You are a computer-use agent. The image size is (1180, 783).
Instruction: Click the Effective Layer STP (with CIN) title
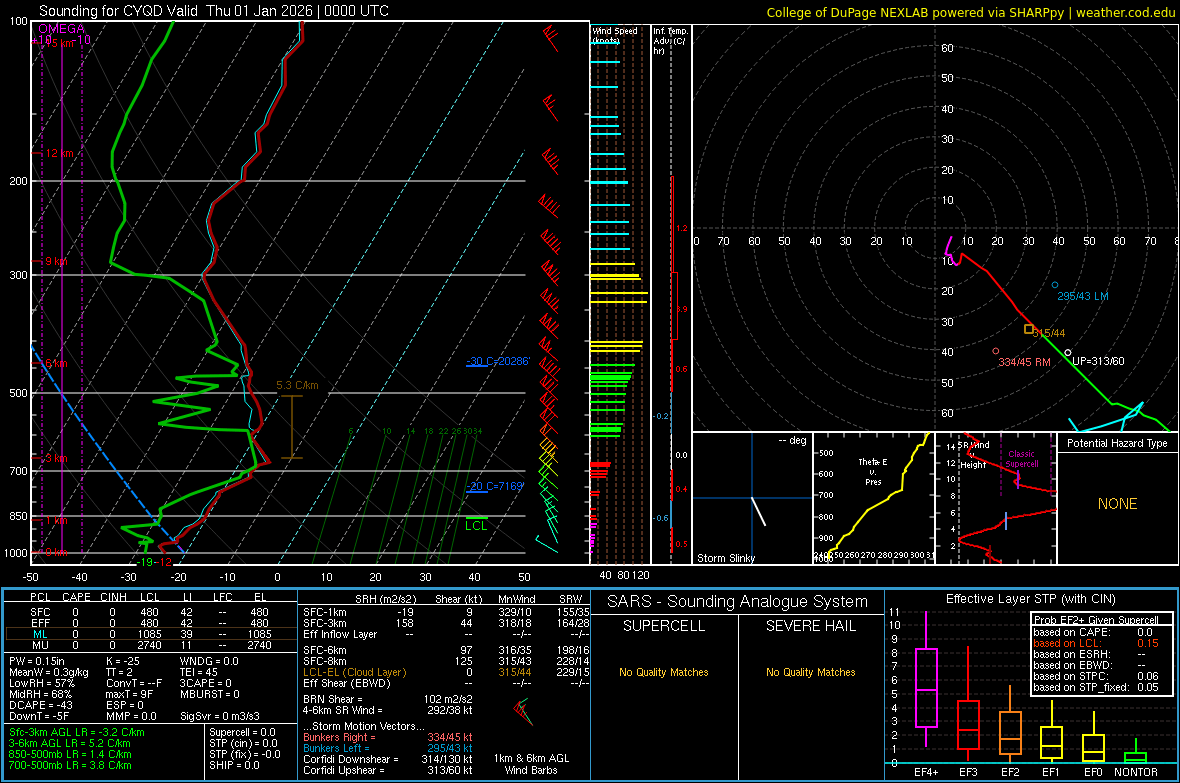click(1030, 599)
